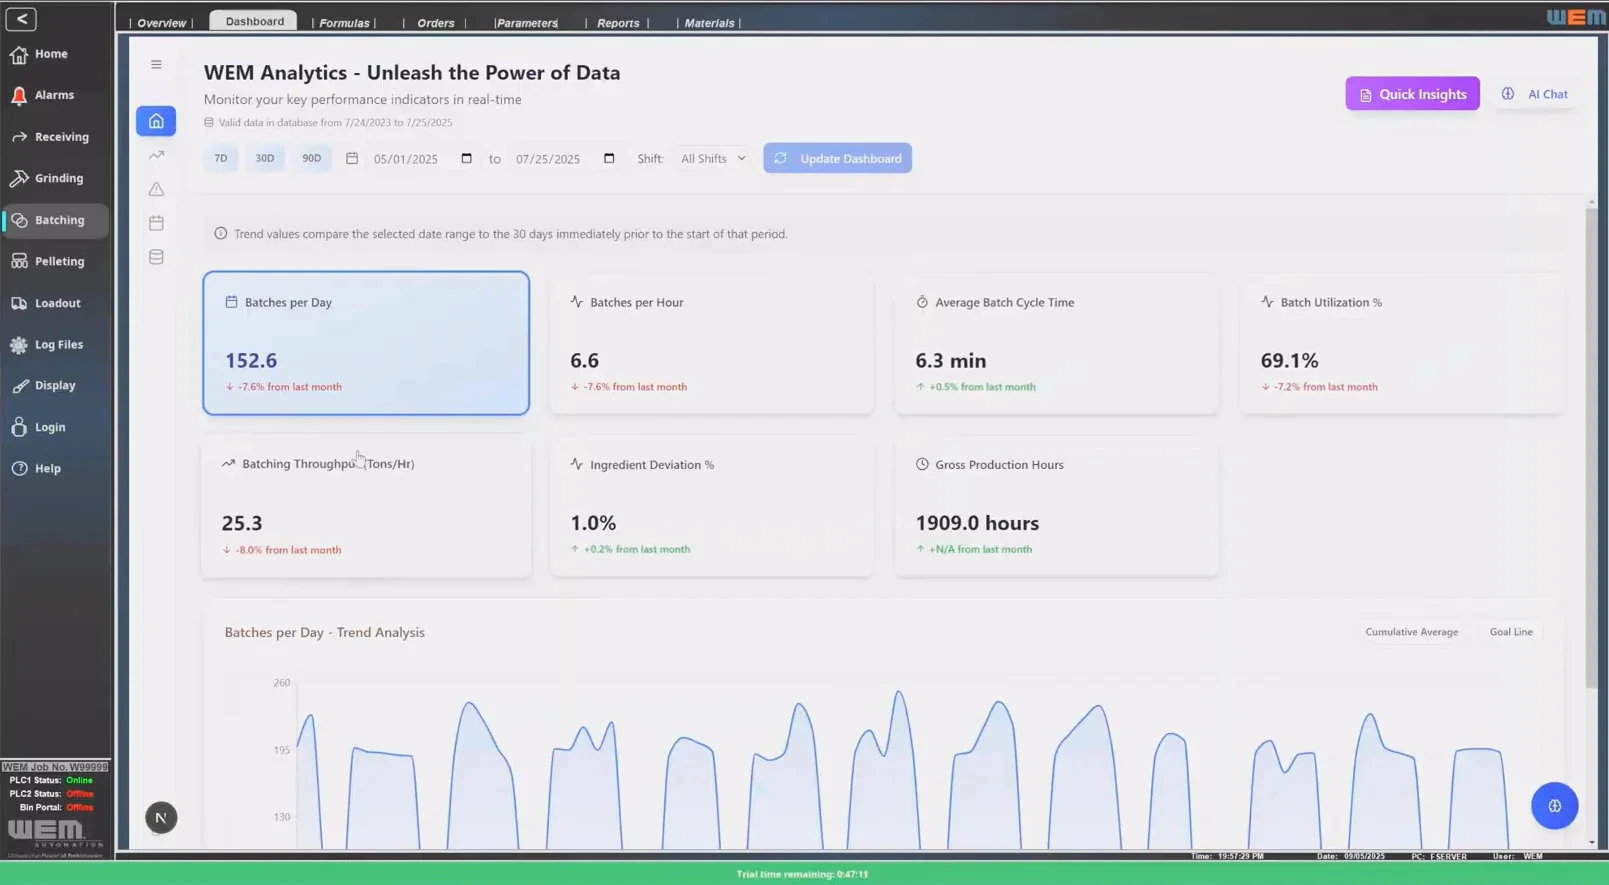Click the 'Valid data in database' text
Image resolution: width=1609 pixels, height=885 pixels.
[x=335, y=123]
